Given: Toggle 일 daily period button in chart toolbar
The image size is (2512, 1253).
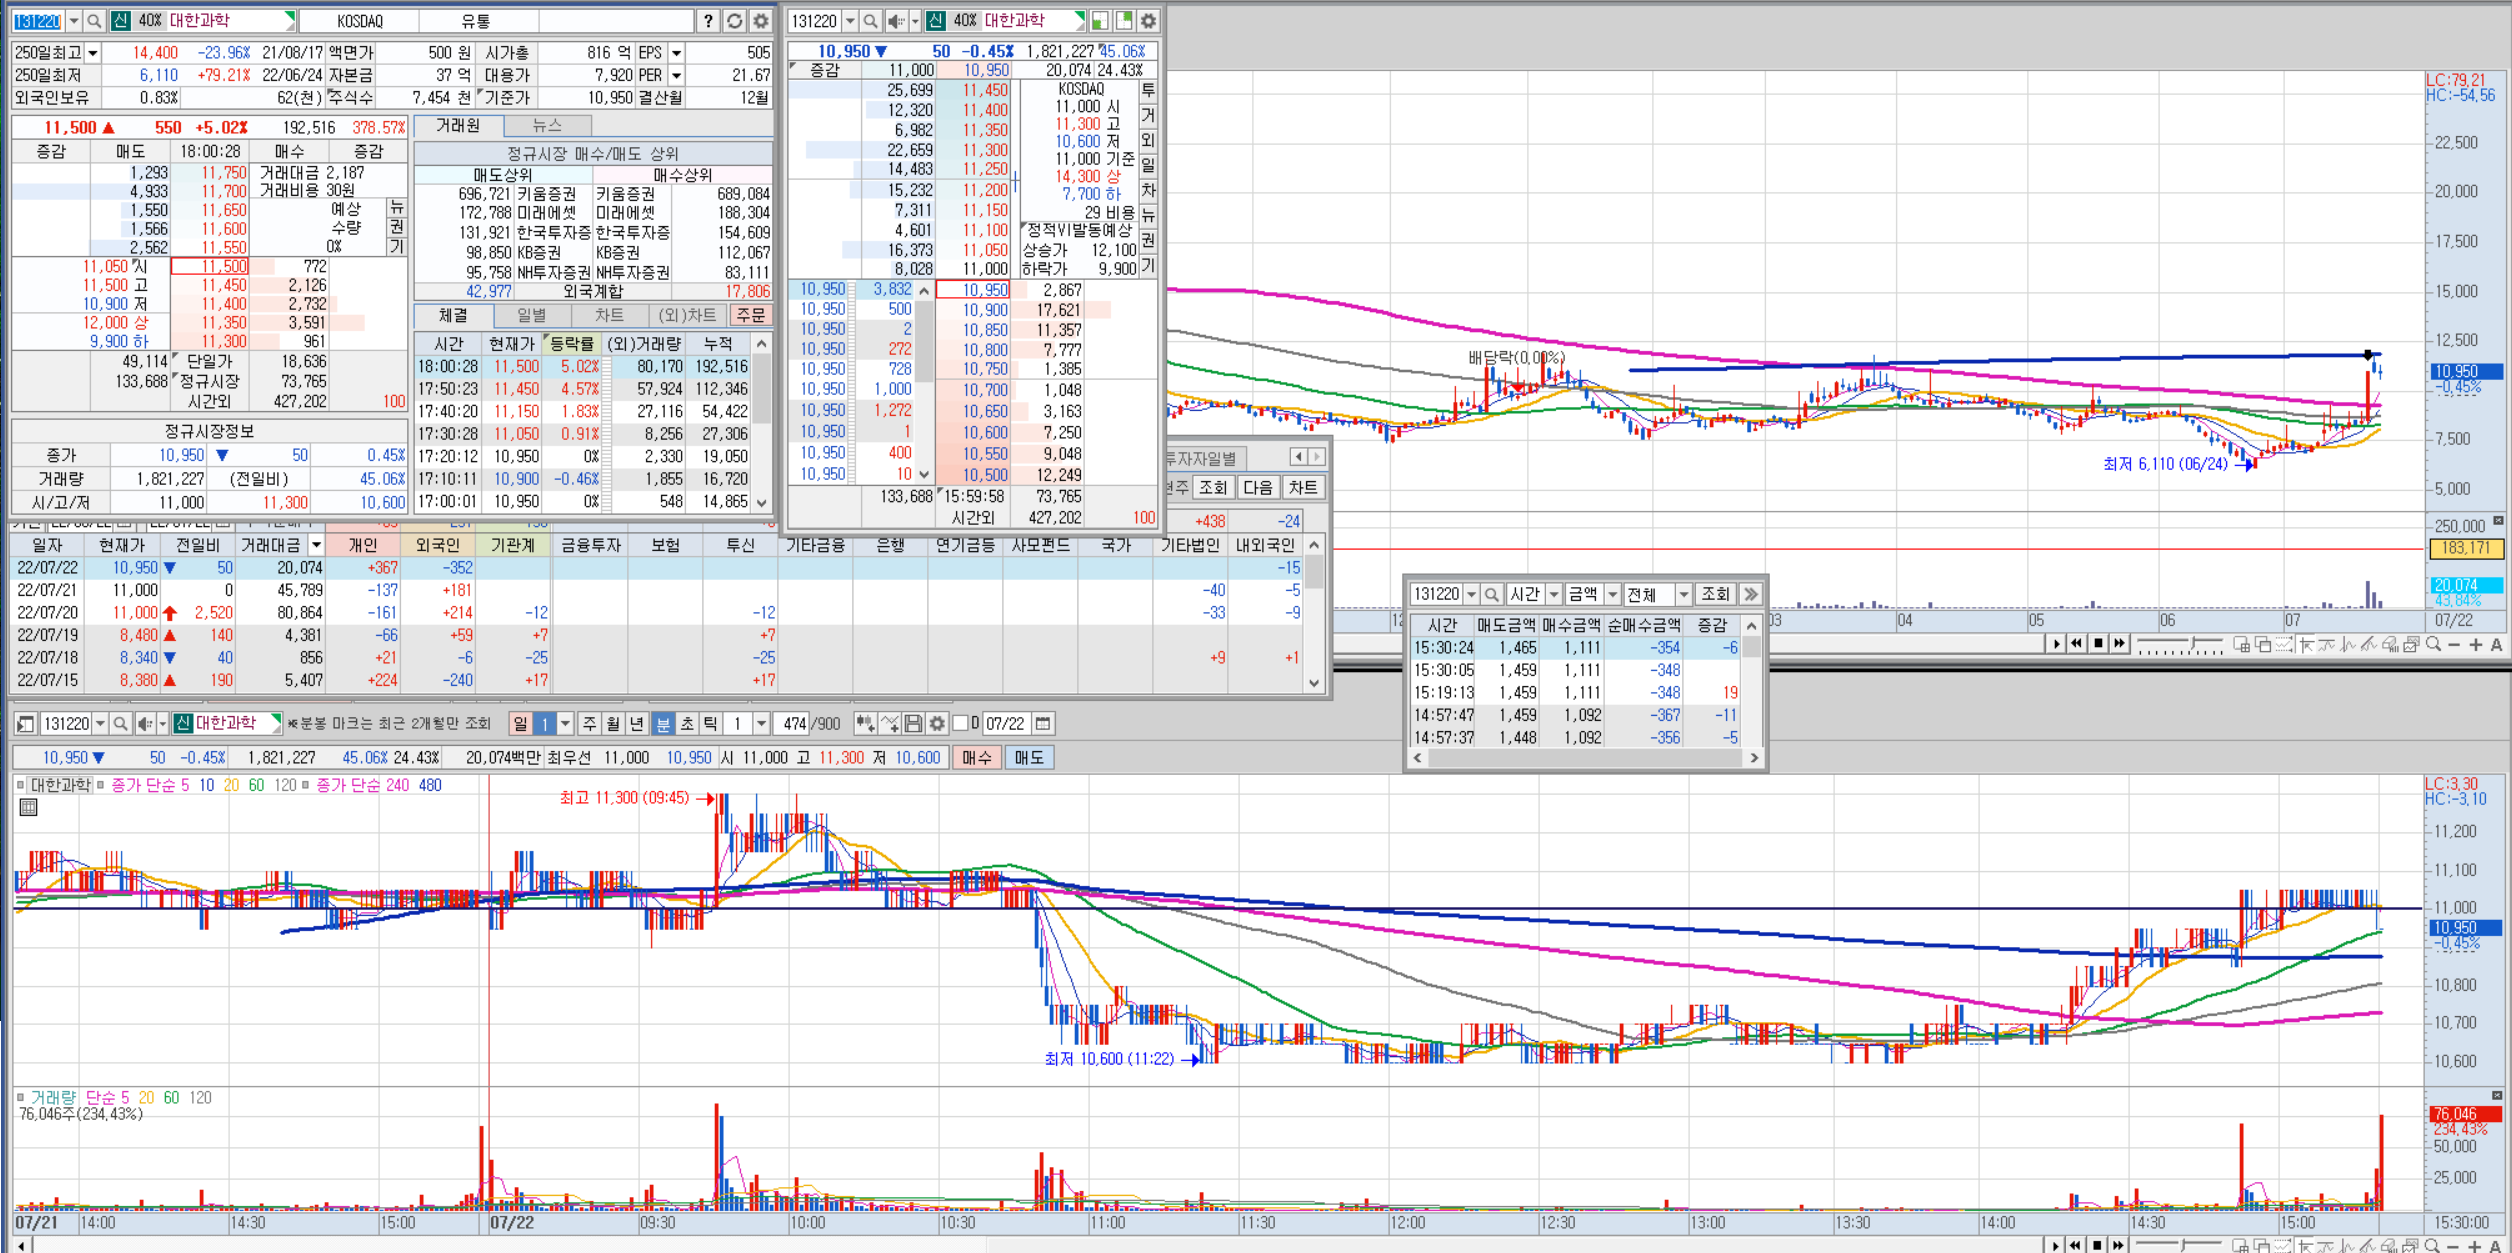Looking at the screenshot, I should 520,723.
